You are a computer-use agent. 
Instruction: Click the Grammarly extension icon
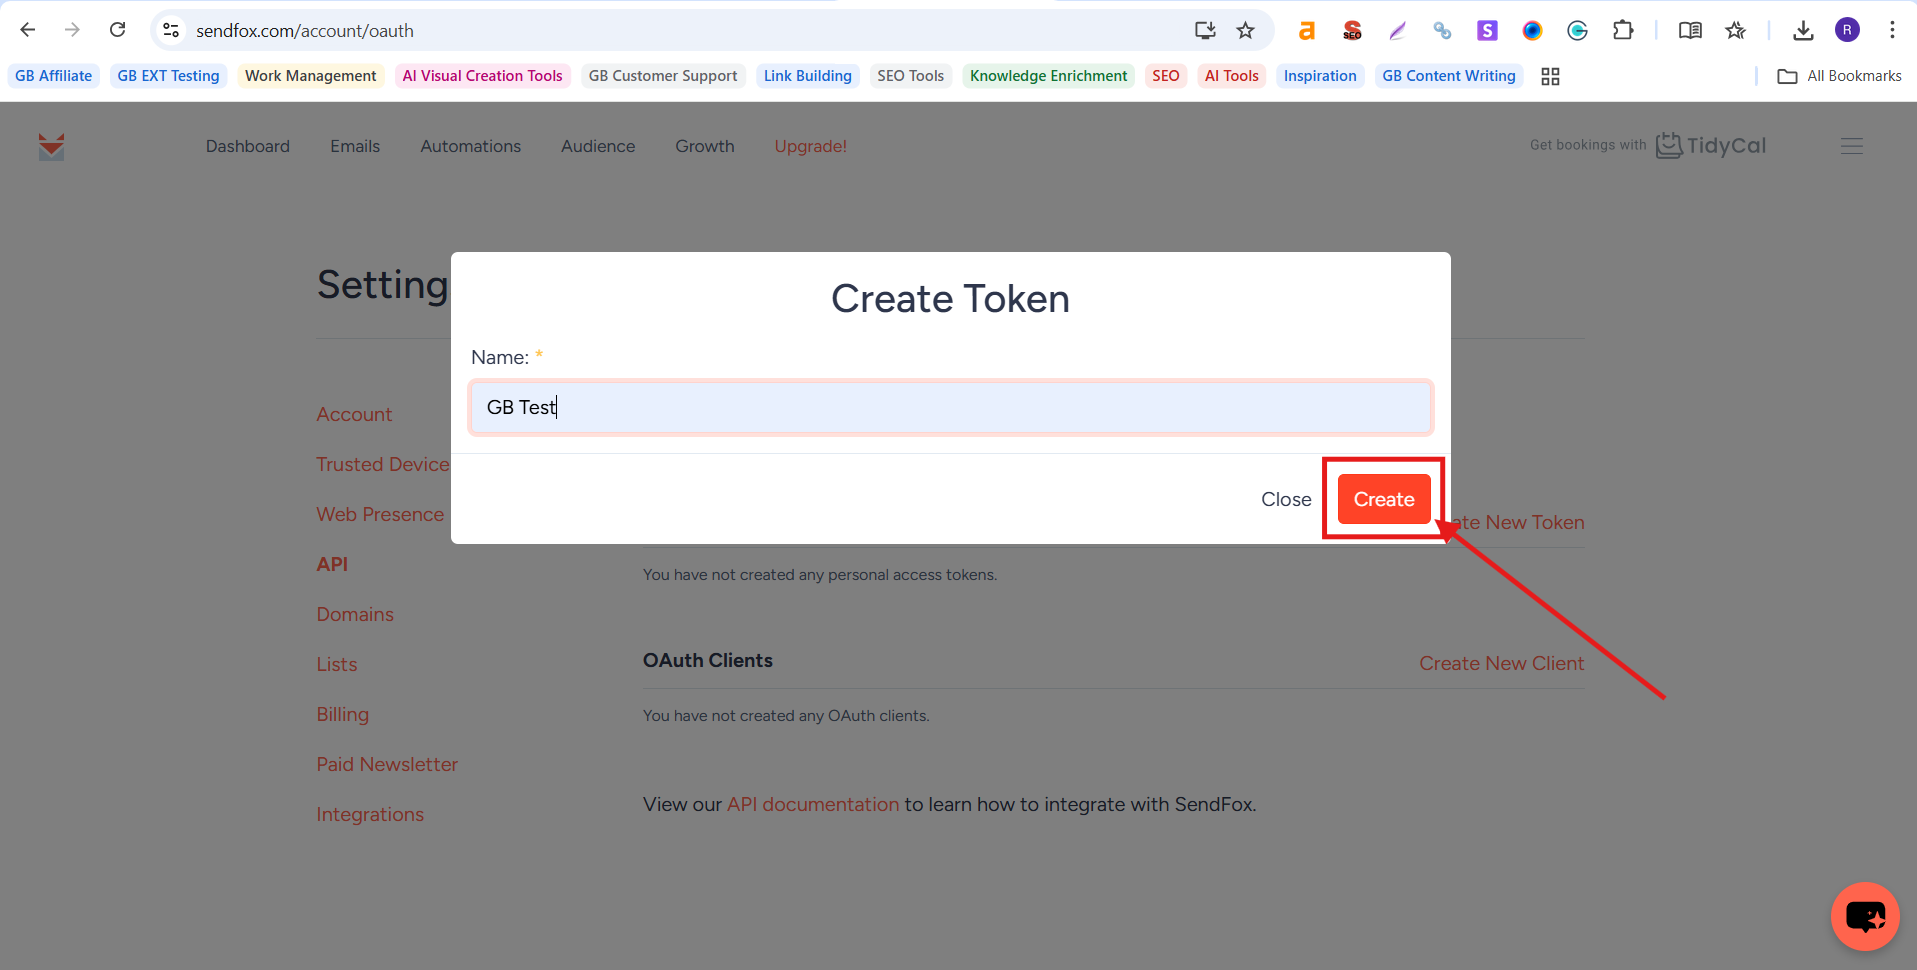pos(1577,30)
